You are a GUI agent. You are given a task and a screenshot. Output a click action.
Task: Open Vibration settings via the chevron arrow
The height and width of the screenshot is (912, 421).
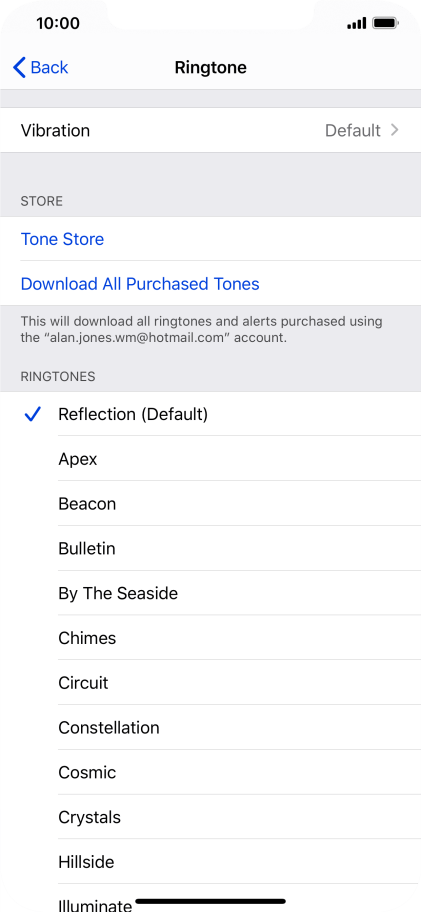tap(395, 130)
